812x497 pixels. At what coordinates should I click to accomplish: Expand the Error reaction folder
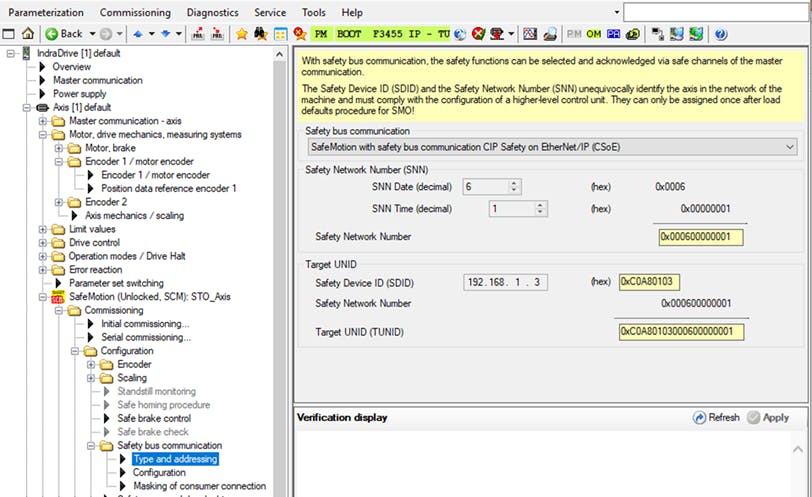(x=42, y=270)
